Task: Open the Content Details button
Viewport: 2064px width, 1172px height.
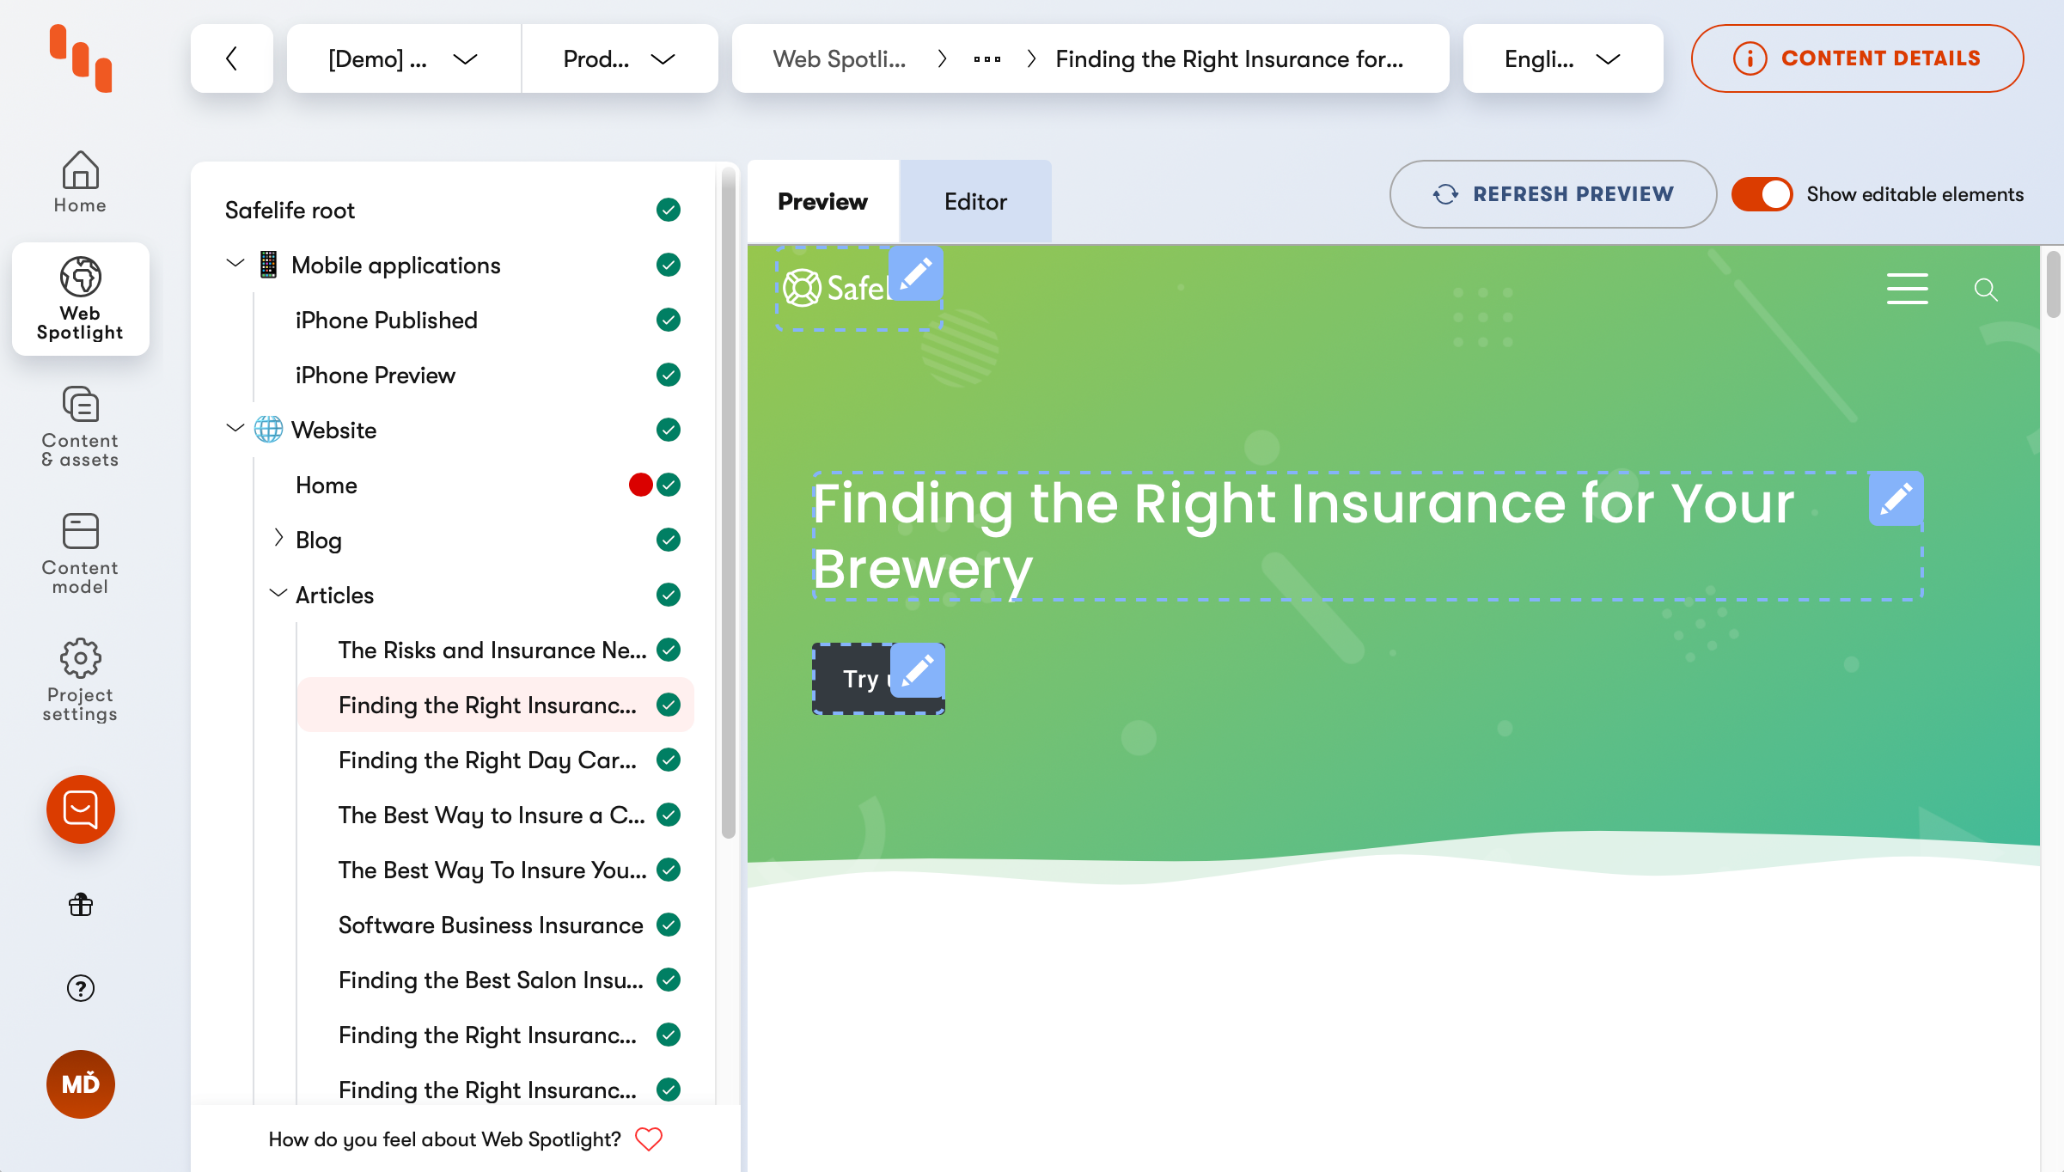Action: (1857, 59)
